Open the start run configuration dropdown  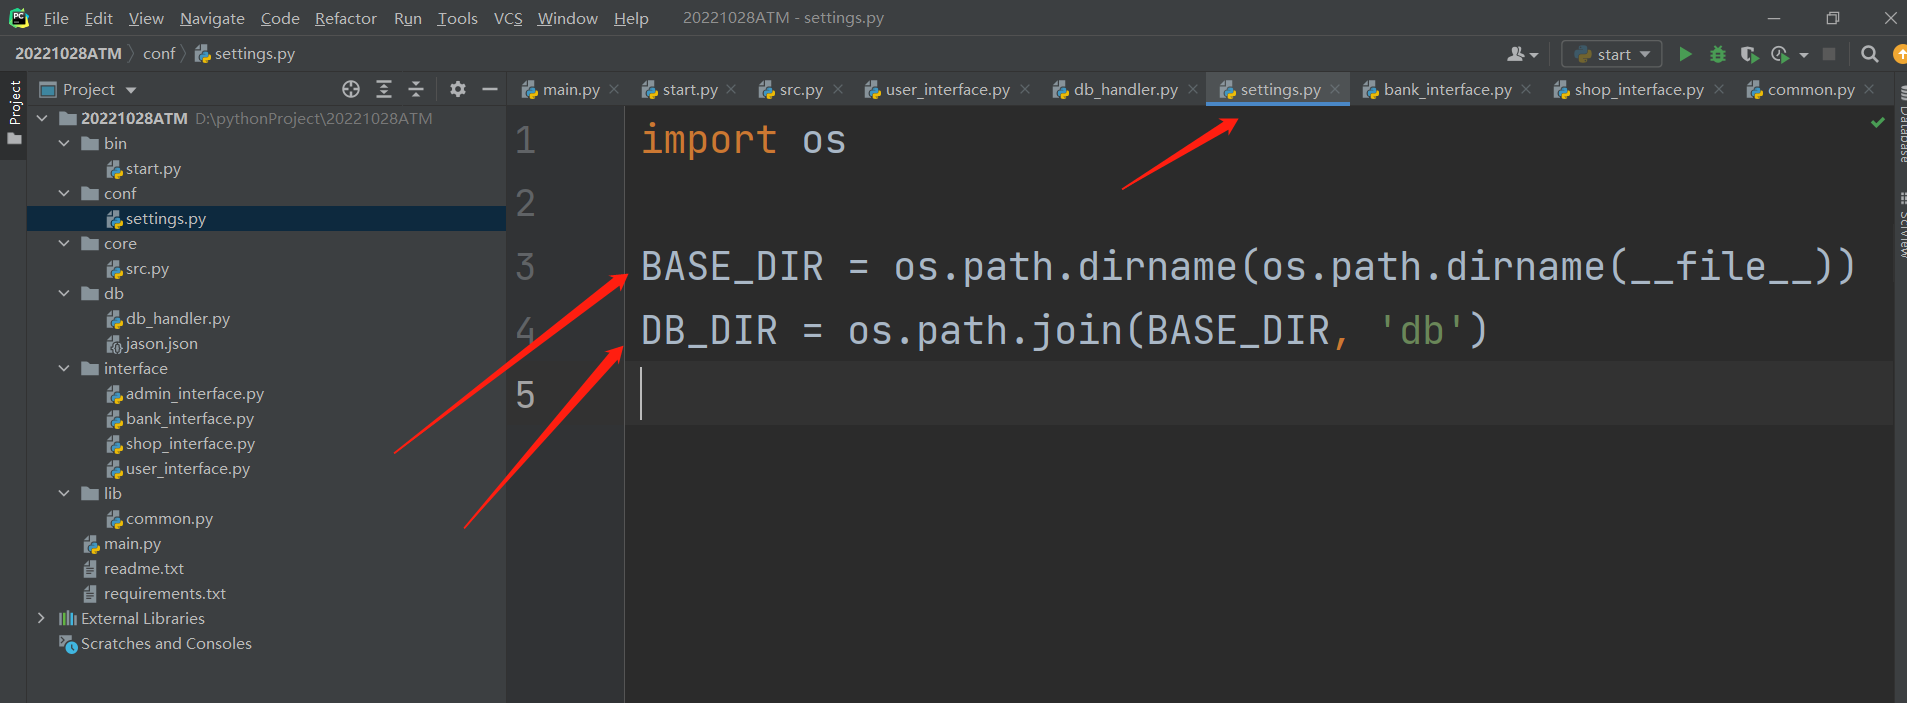point(1612,54)
